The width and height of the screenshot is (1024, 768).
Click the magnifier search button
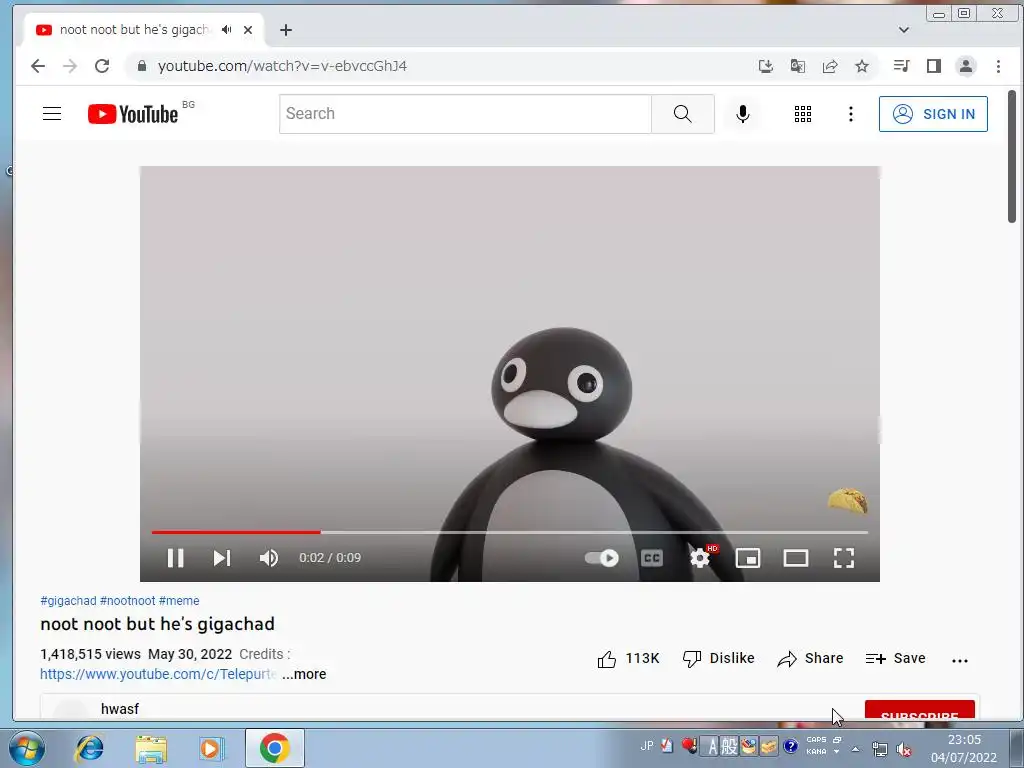point(682,114)
